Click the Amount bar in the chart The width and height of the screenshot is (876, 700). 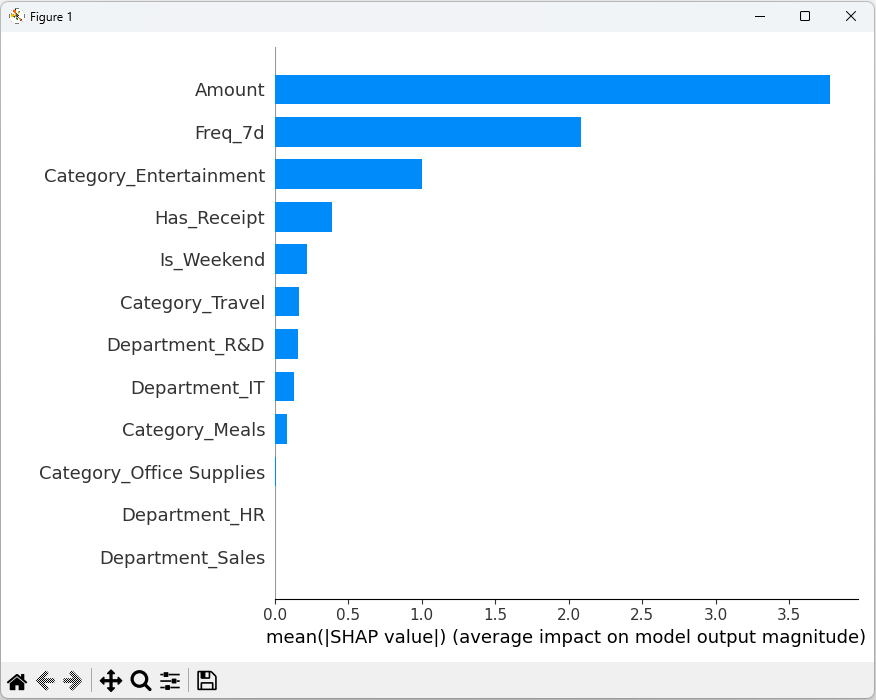pyautogui.click(x=552, y=90)
